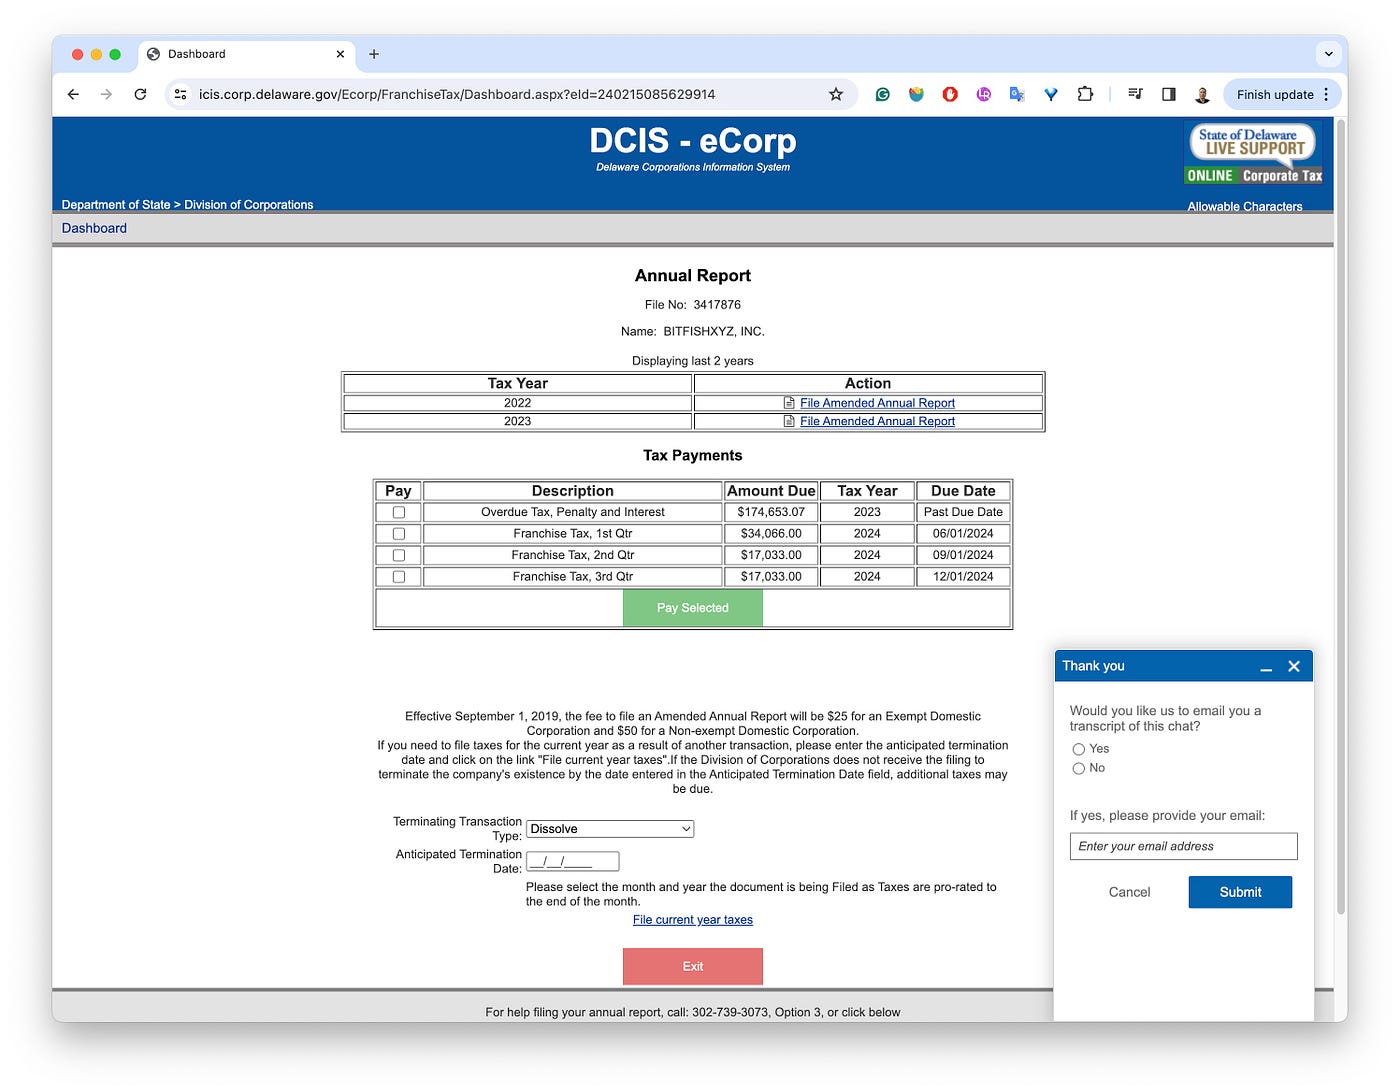The width and height of the screenshot is (1400, 1091).
Task: Click the Pay Selected button
Action: 693,608
